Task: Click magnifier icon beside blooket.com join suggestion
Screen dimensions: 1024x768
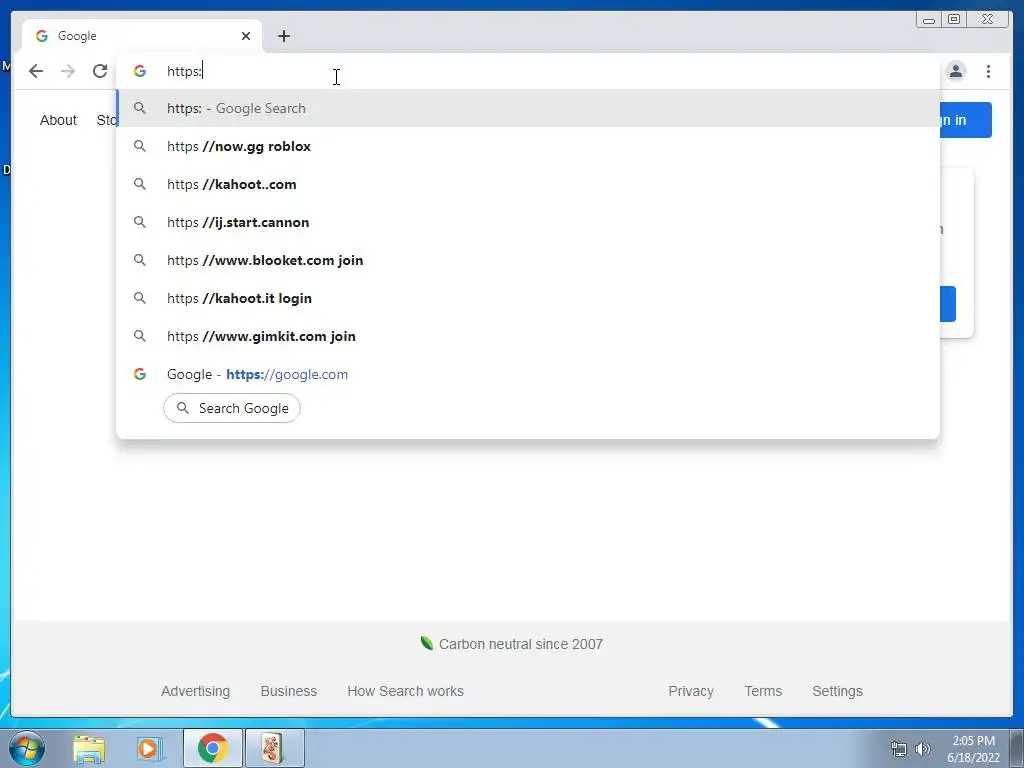Action: point(140,260)
